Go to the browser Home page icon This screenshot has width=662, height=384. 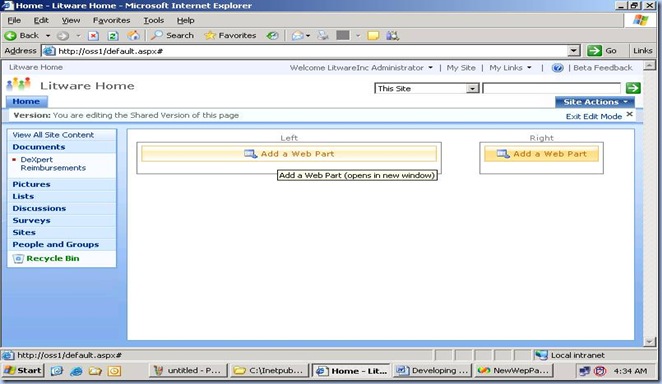coord(133,36)
